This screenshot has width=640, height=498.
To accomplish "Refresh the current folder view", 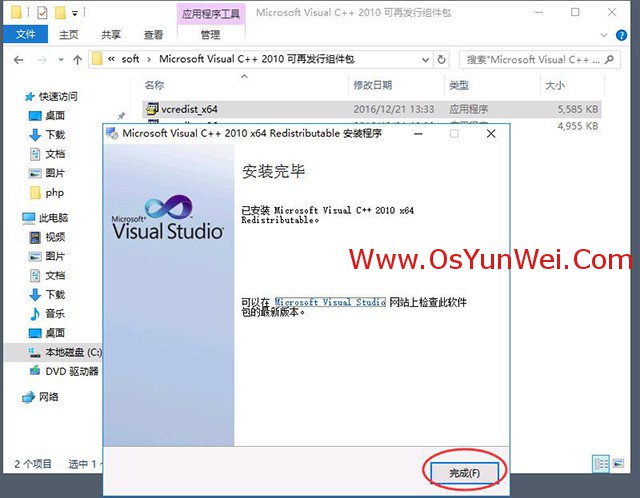I will [441, 60].
